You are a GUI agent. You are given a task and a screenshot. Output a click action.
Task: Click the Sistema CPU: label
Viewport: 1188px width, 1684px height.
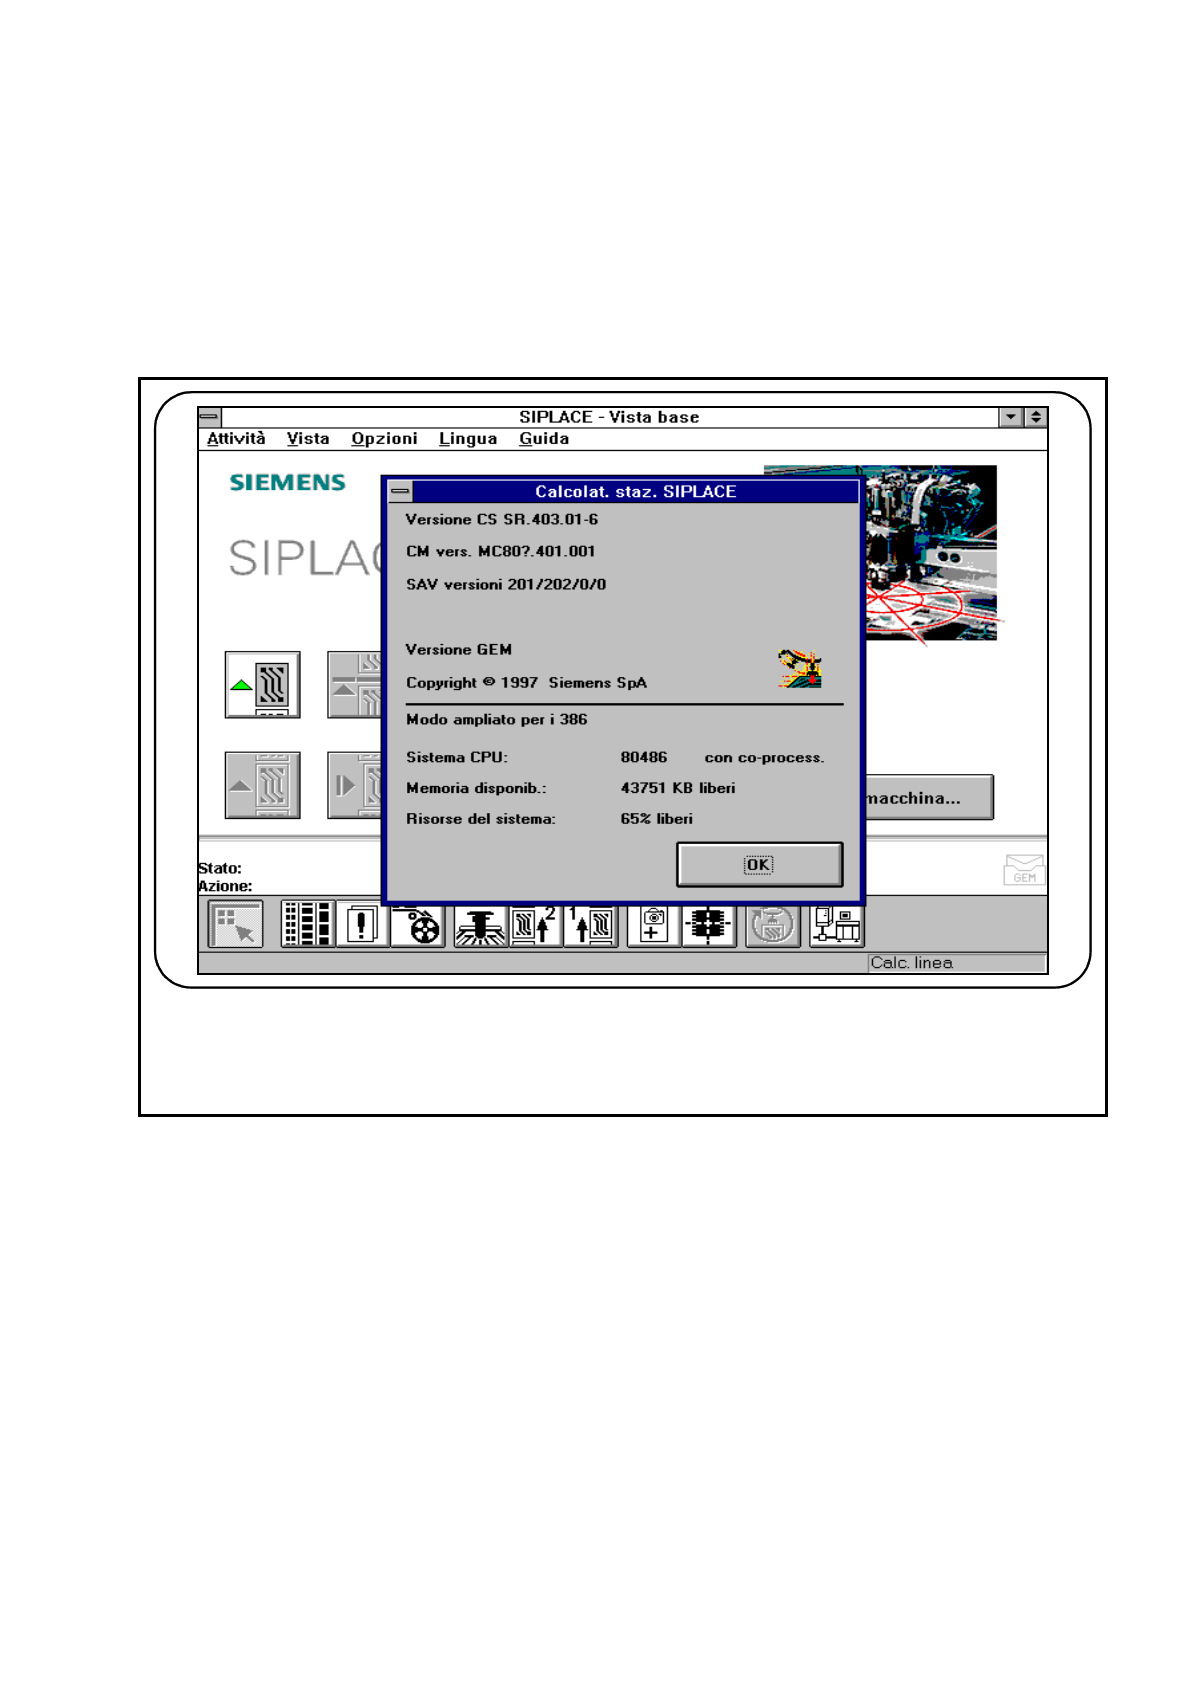click(457, 757)
